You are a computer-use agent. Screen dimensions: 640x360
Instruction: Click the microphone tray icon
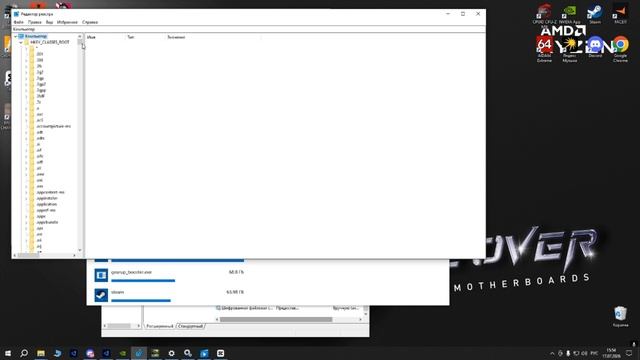tap(568, 353)
